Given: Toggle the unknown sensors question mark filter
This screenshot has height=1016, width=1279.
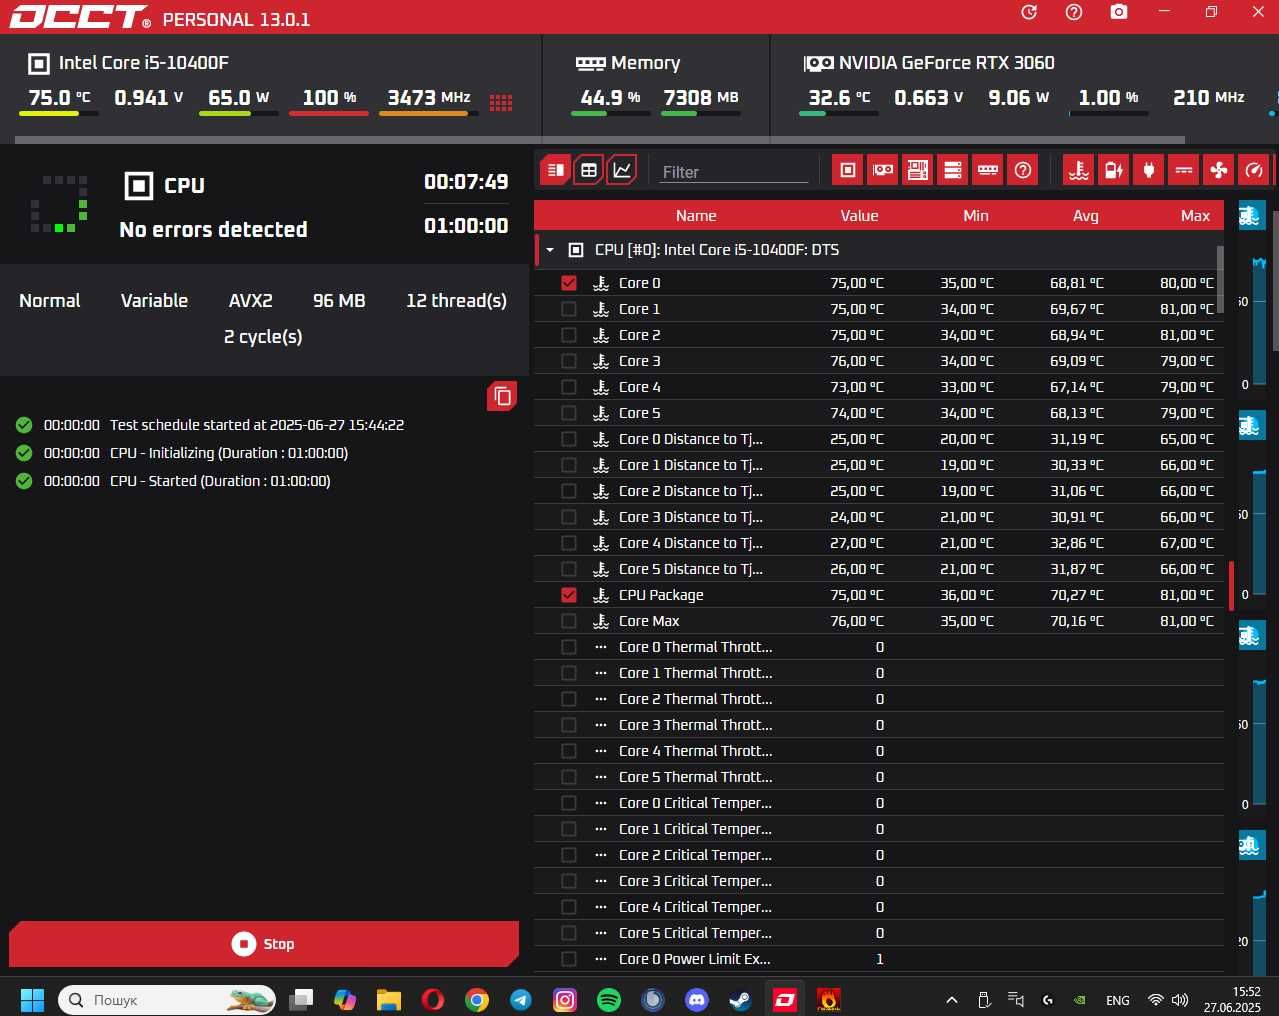Looking at the screenshot, I should [x=1023, y=170].
